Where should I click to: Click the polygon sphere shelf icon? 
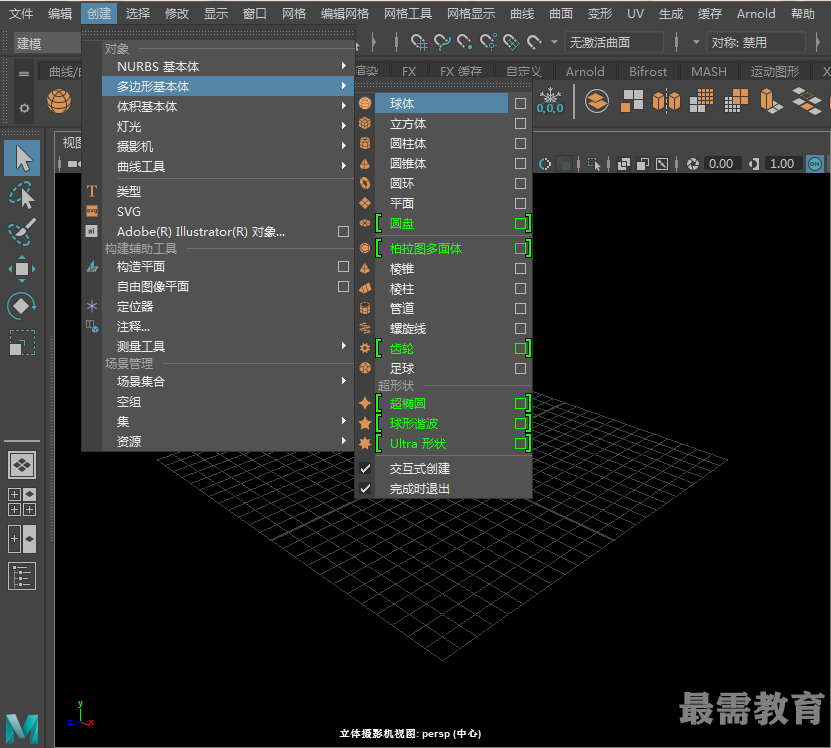pos(59,101)
